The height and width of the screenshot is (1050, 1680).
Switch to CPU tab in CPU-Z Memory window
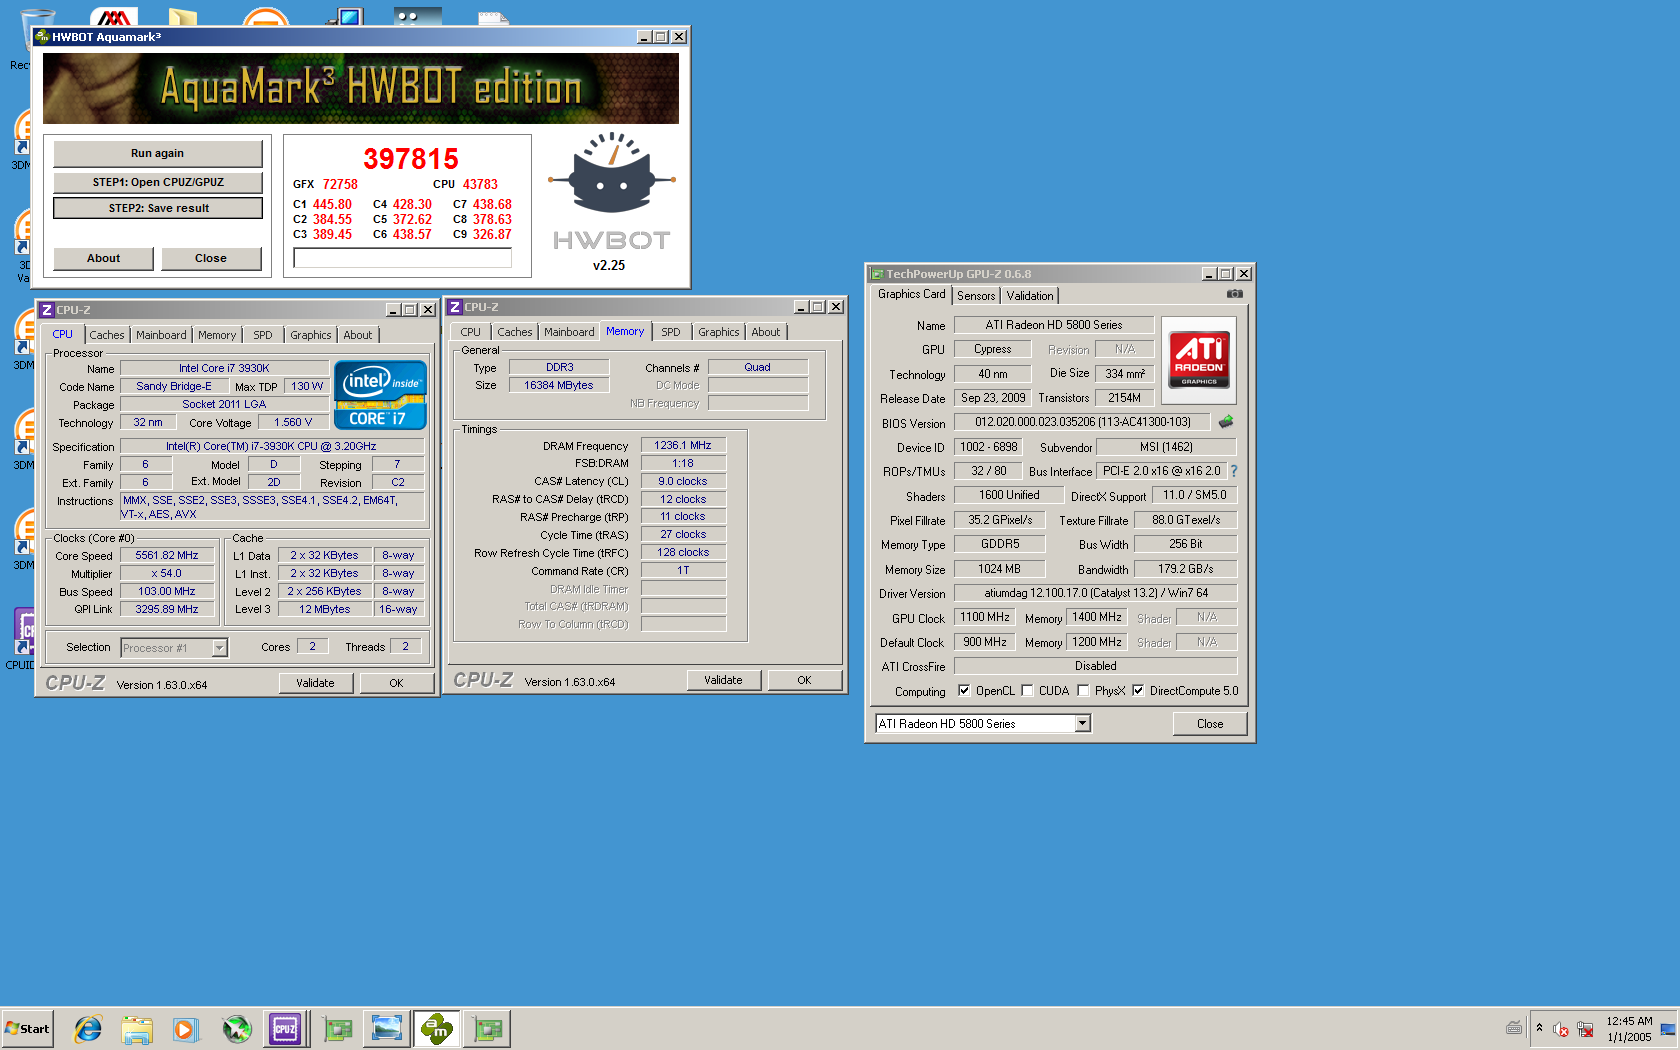pyautogui.click(x=471, y=332)
